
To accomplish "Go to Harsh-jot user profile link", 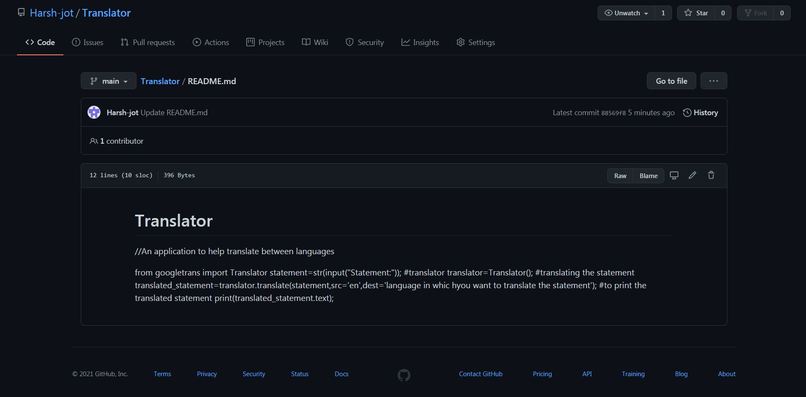I will tap(51, 13).
